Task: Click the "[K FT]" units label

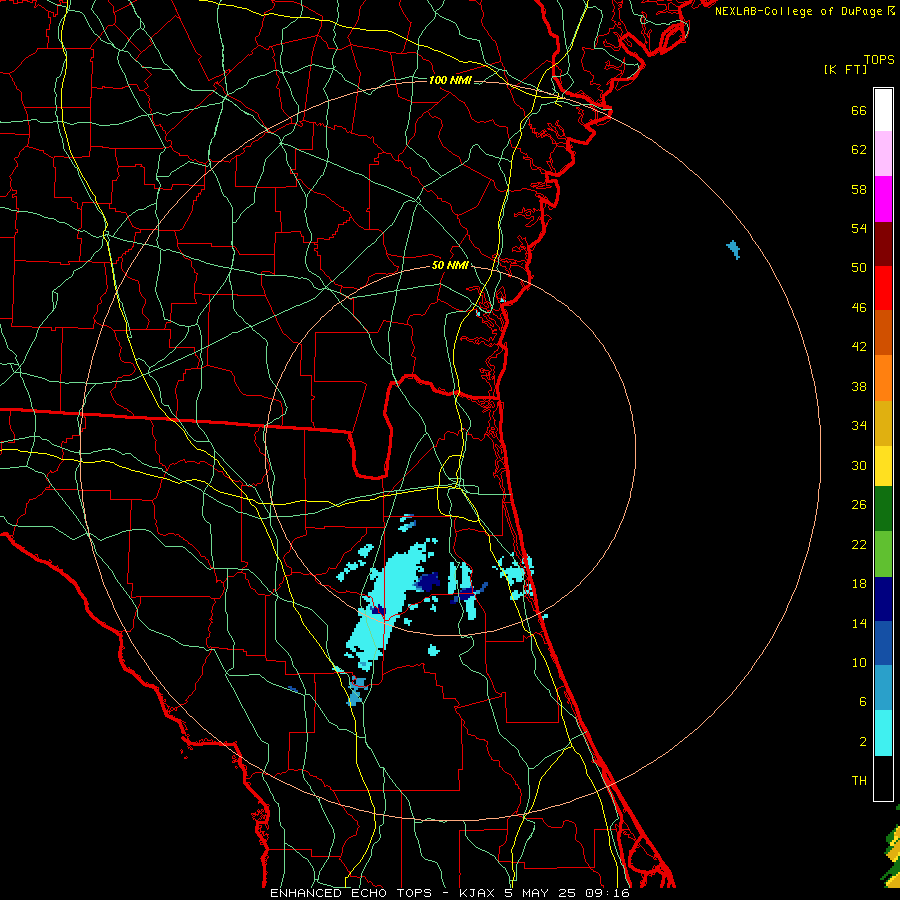Action: pyautogui.click(x=845, y=69)
